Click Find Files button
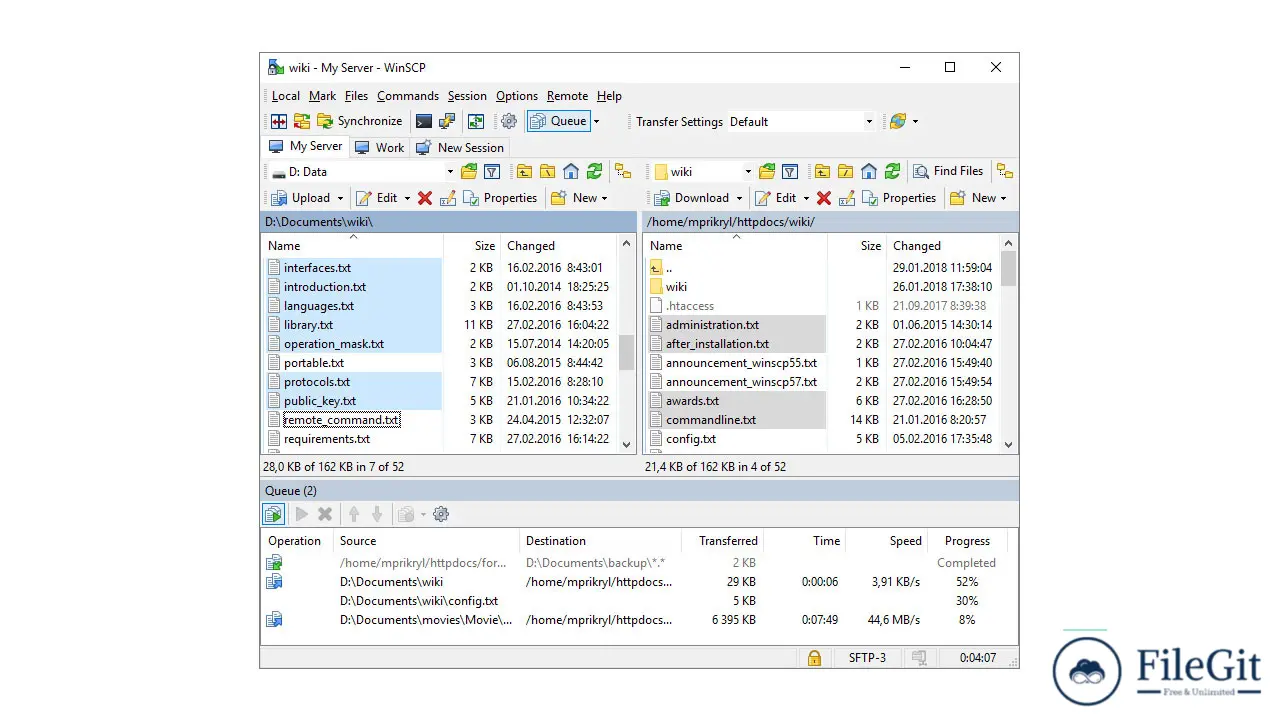Image resolution: width=1280 pixels, height=720 pixels. click(948, 171)
